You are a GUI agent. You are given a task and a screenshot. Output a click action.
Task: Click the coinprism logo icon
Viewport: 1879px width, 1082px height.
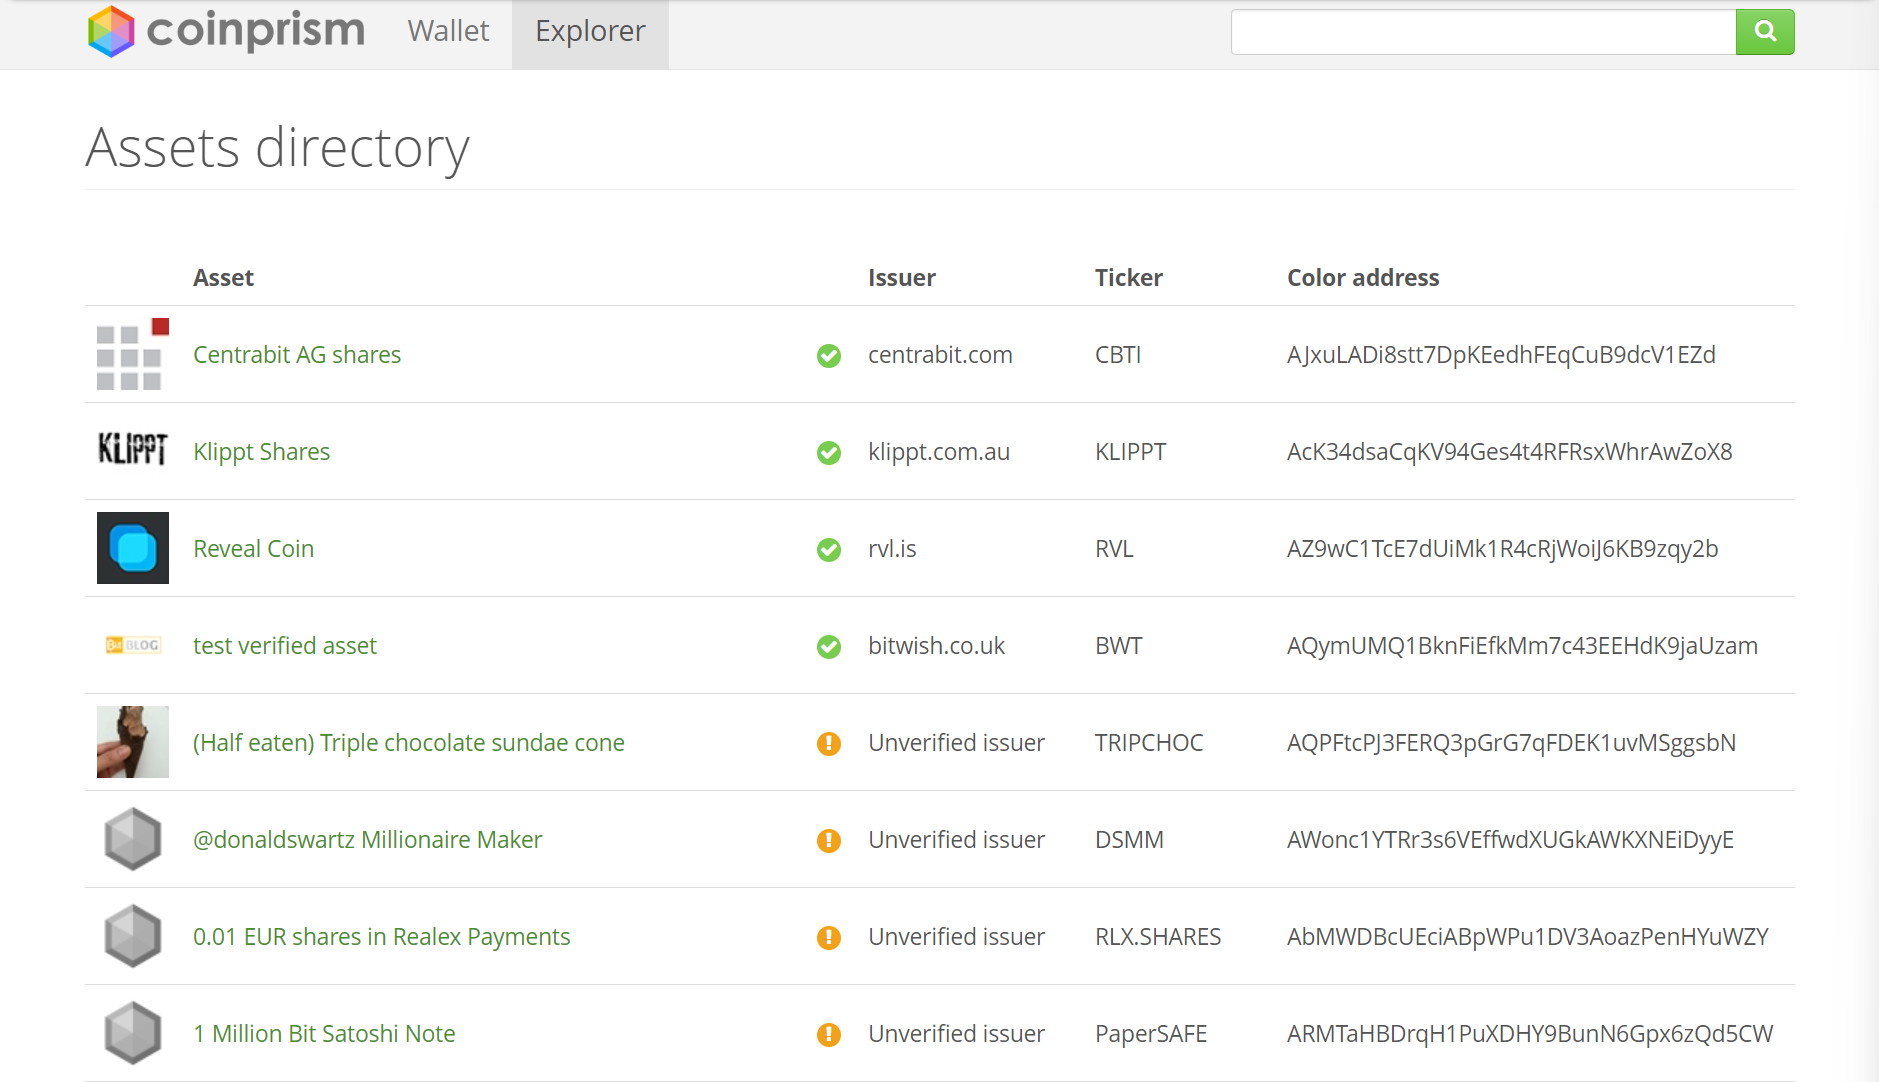pos(111,31)
